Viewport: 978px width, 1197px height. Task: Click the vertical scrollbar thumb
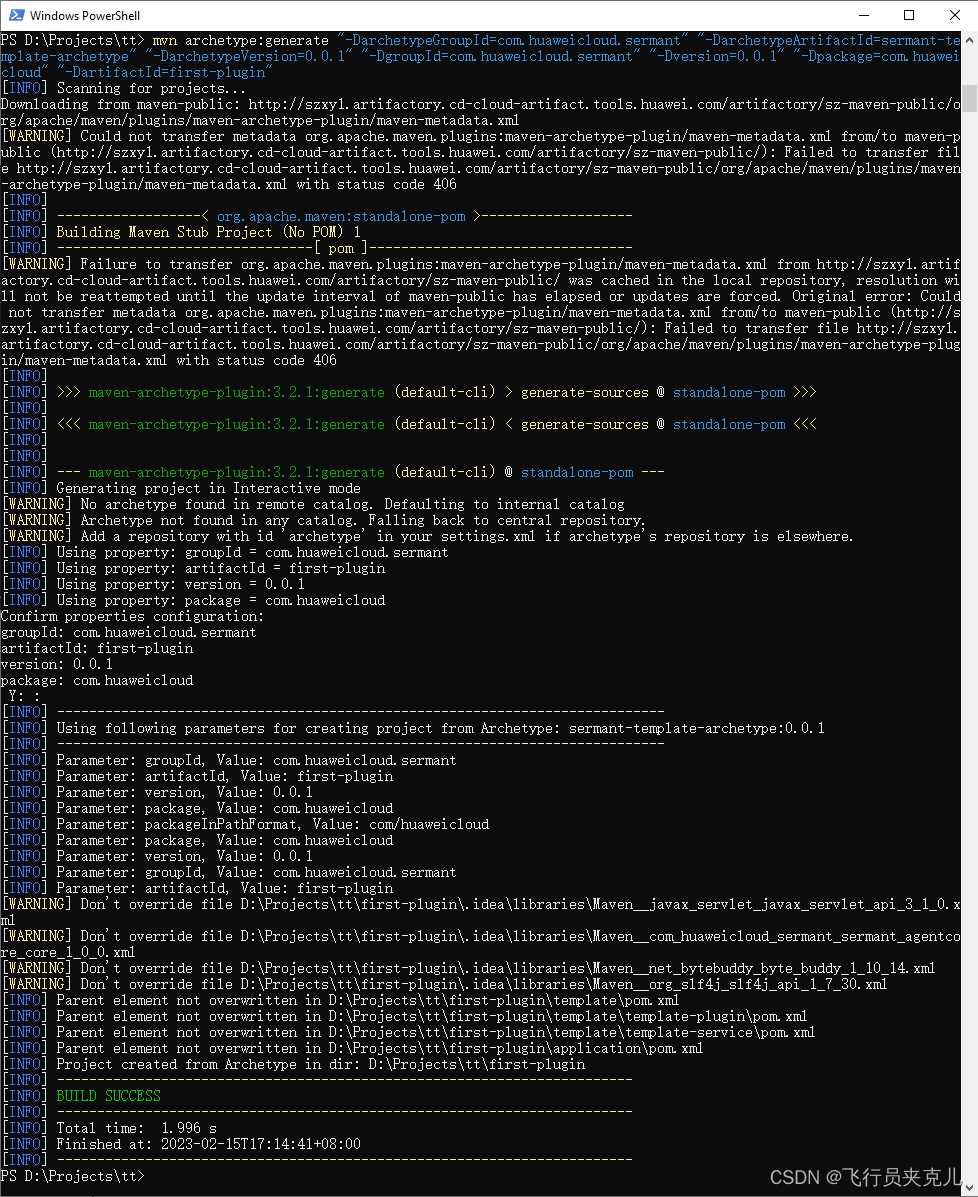(x=969, y=98)
